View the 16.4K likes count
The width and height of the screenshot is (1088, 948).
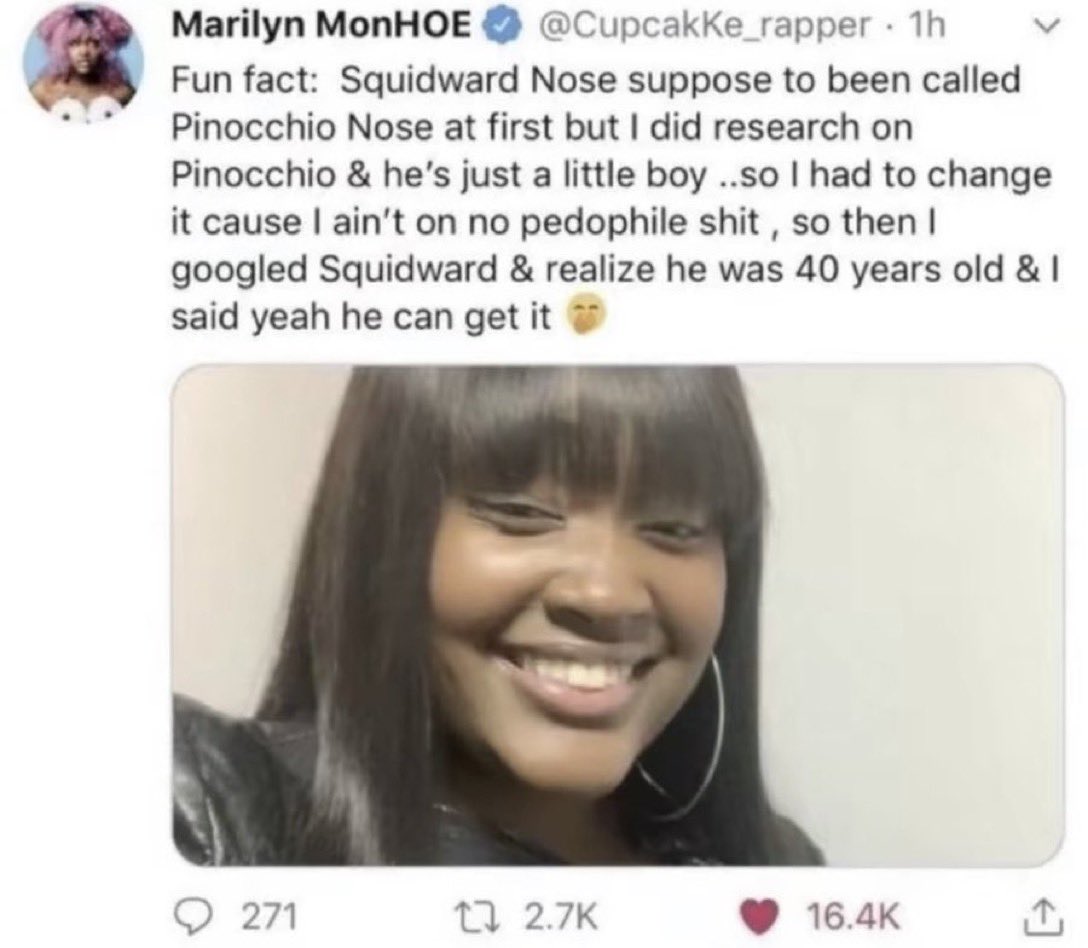[853, 916]
